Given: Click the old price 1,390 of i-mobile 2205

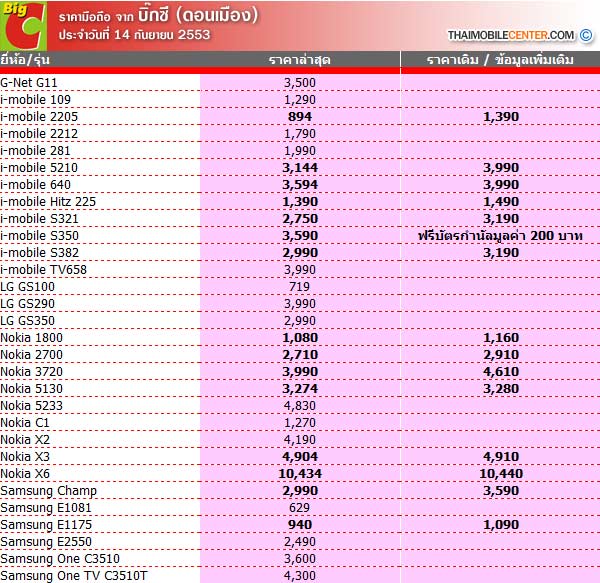Looking at the screenshot, I should tap(501, 117).
